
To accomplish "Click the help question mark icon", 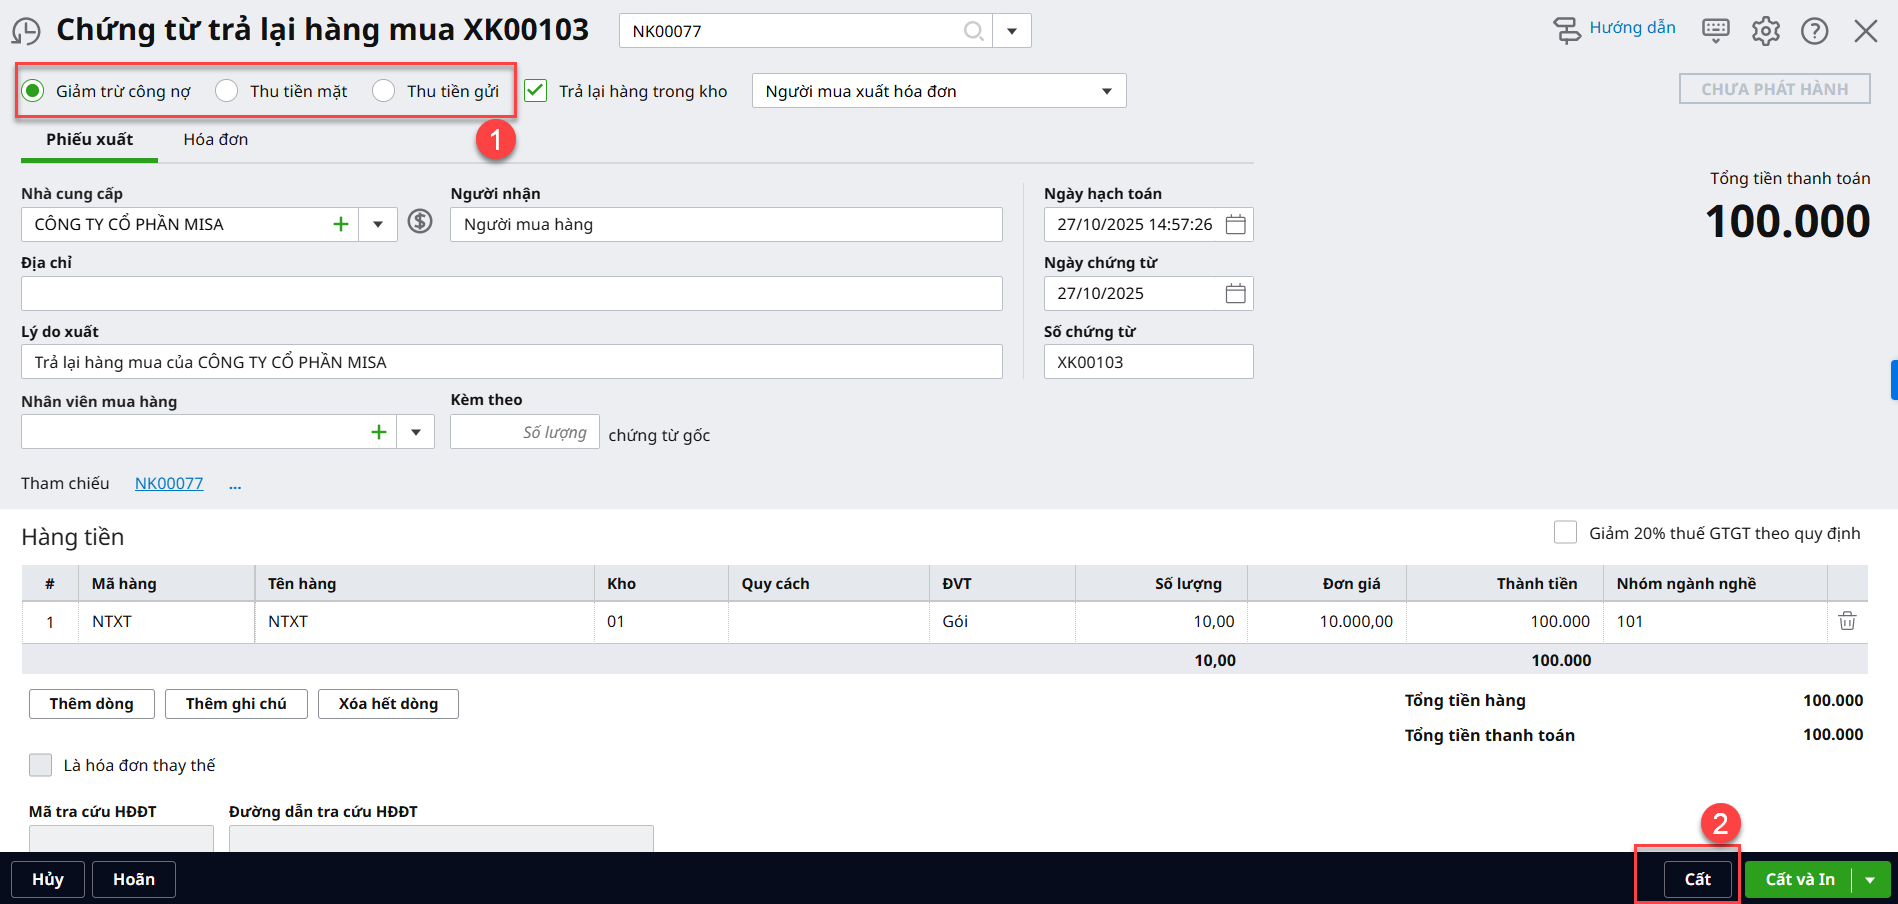I will 1814,31.
